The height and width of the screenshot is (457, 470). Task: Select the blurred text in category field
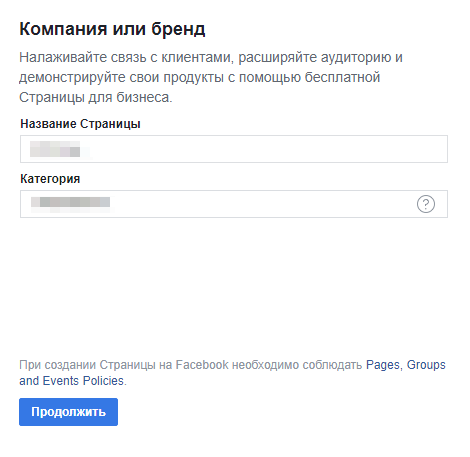(x=70, y=202)
